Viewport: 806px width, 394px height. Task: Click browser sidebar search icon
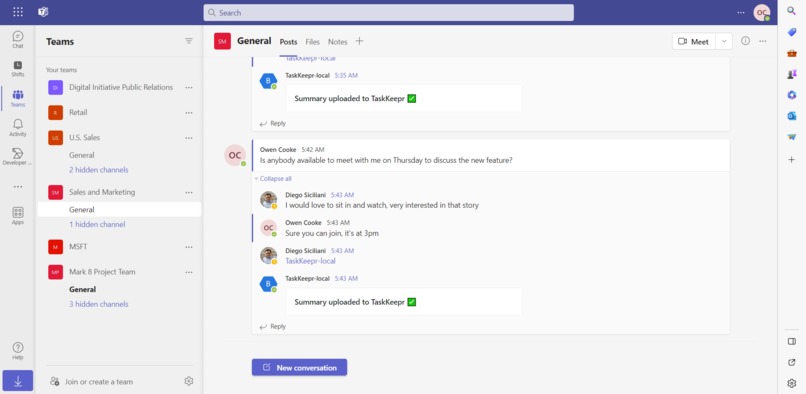coord(792,11)
